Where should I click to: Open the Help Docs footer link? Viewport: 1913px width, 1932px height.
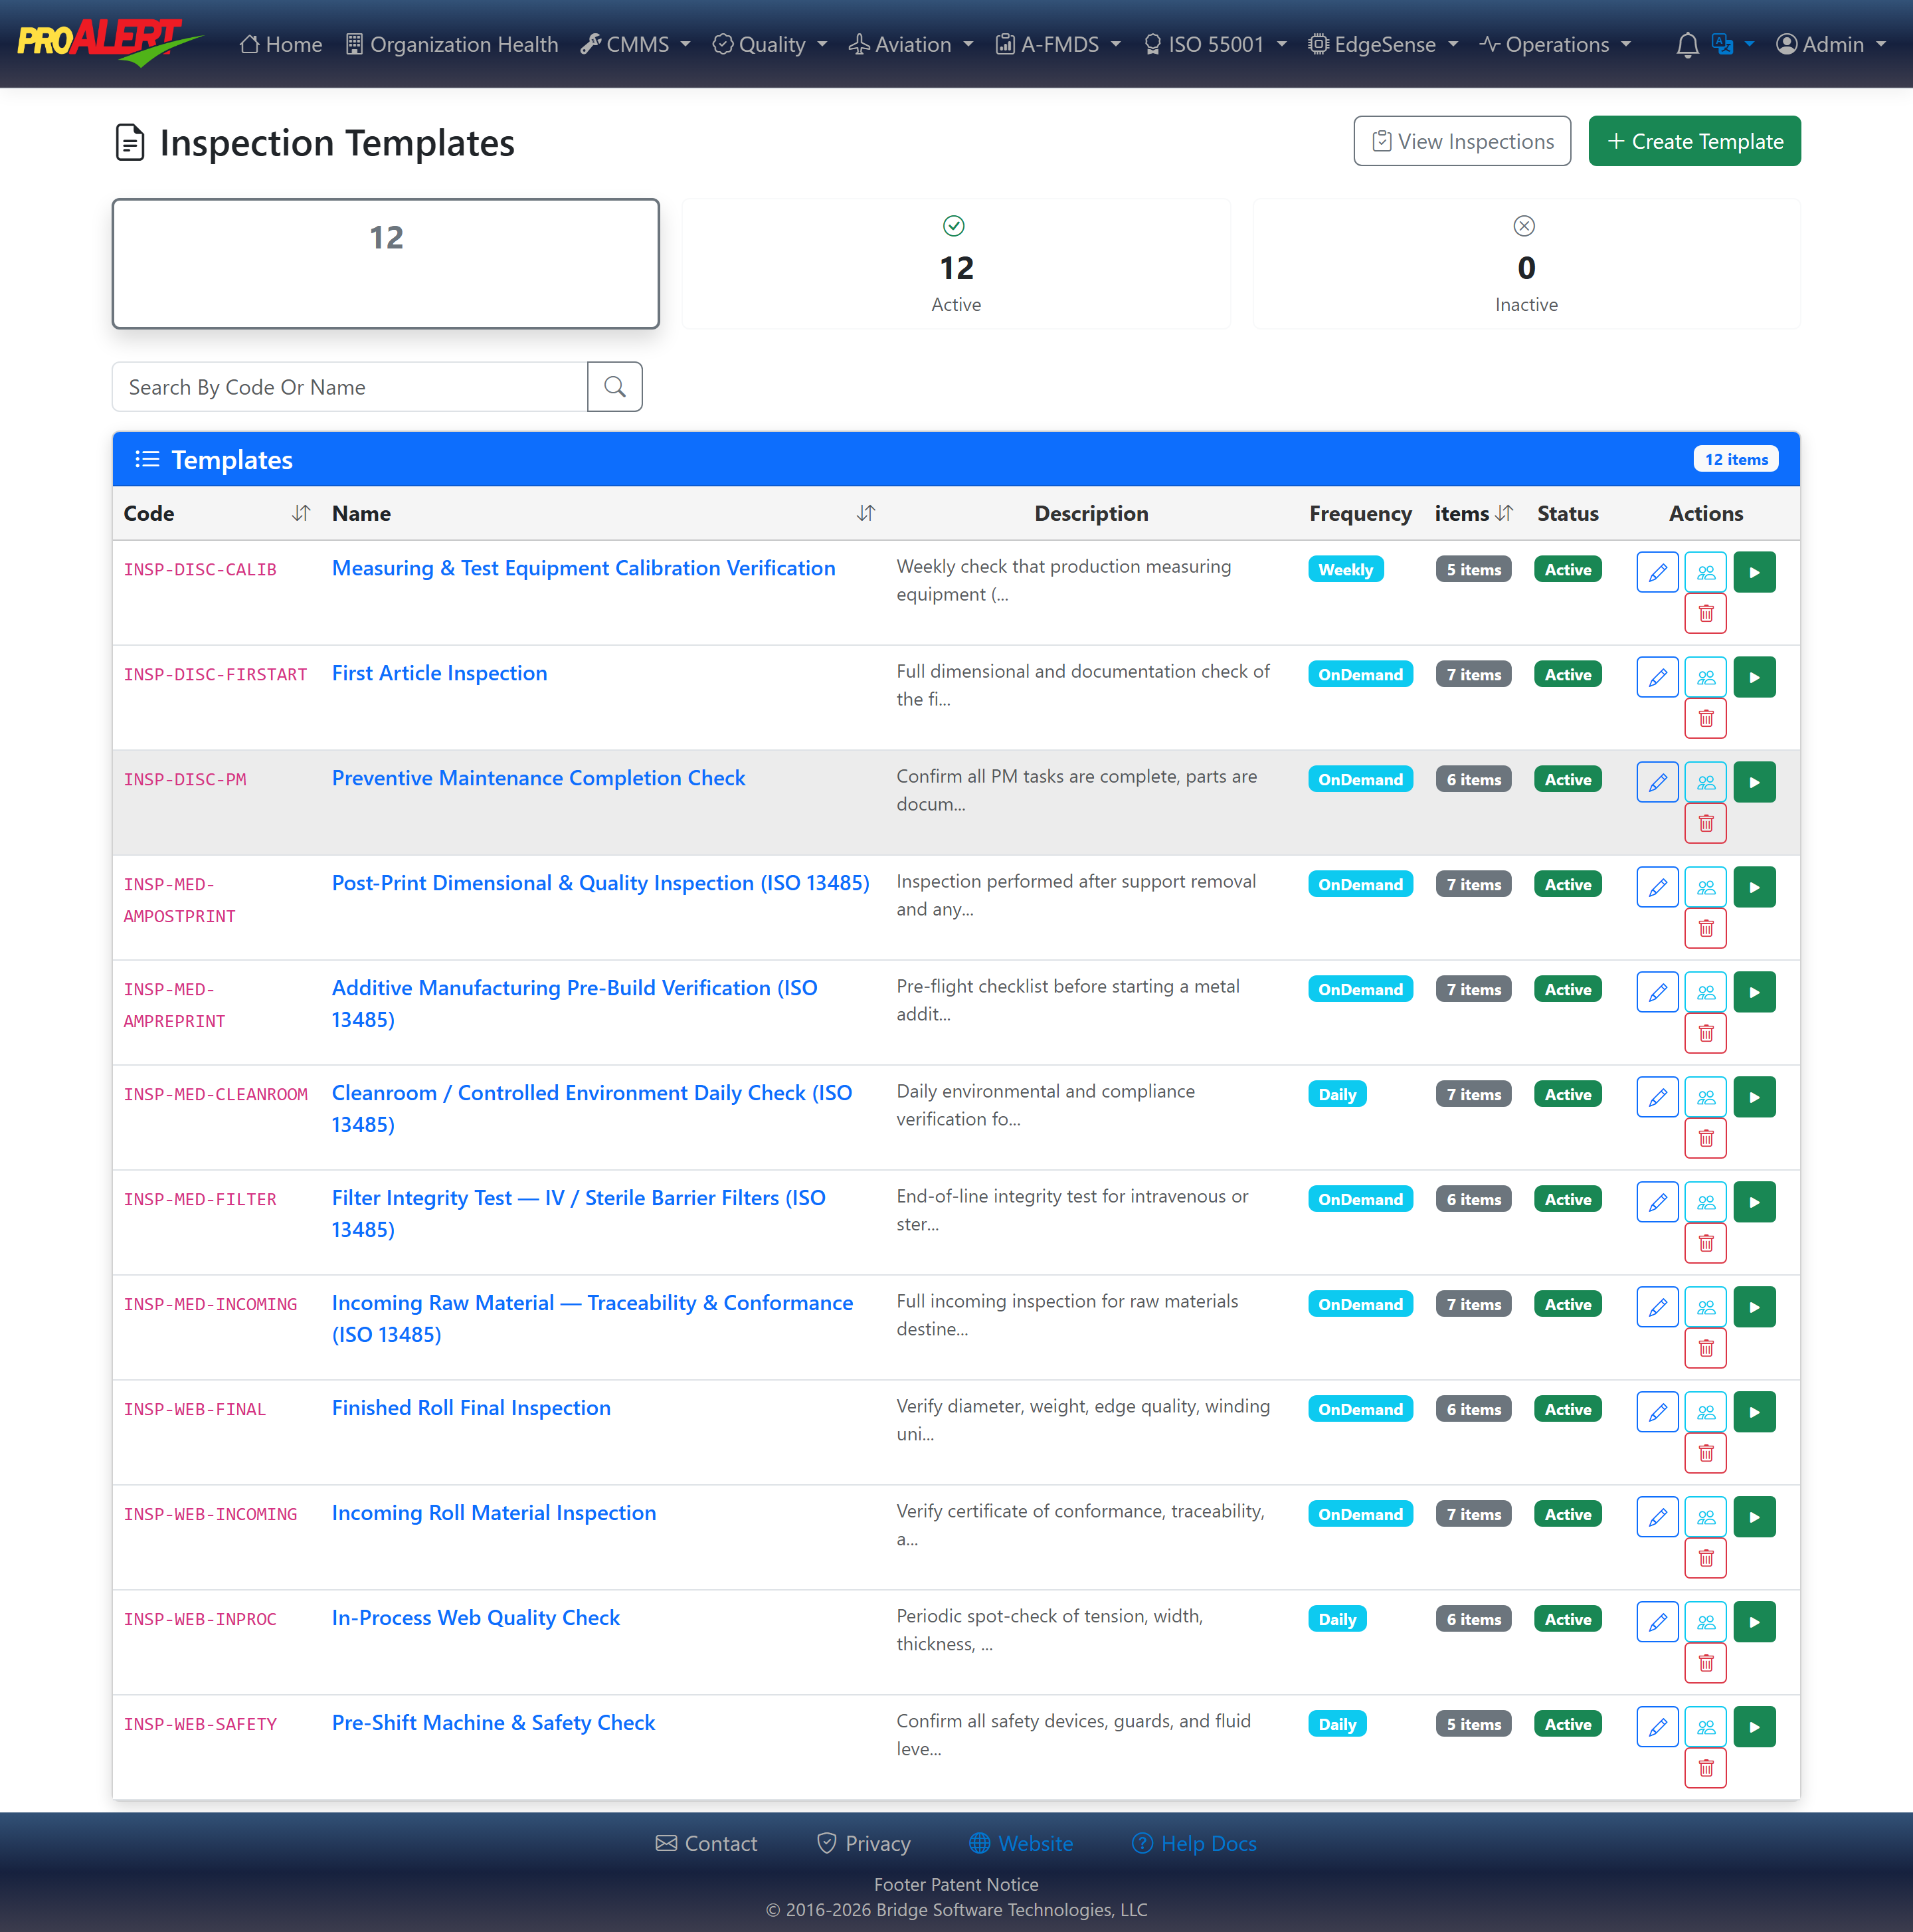point(1194,1843)
